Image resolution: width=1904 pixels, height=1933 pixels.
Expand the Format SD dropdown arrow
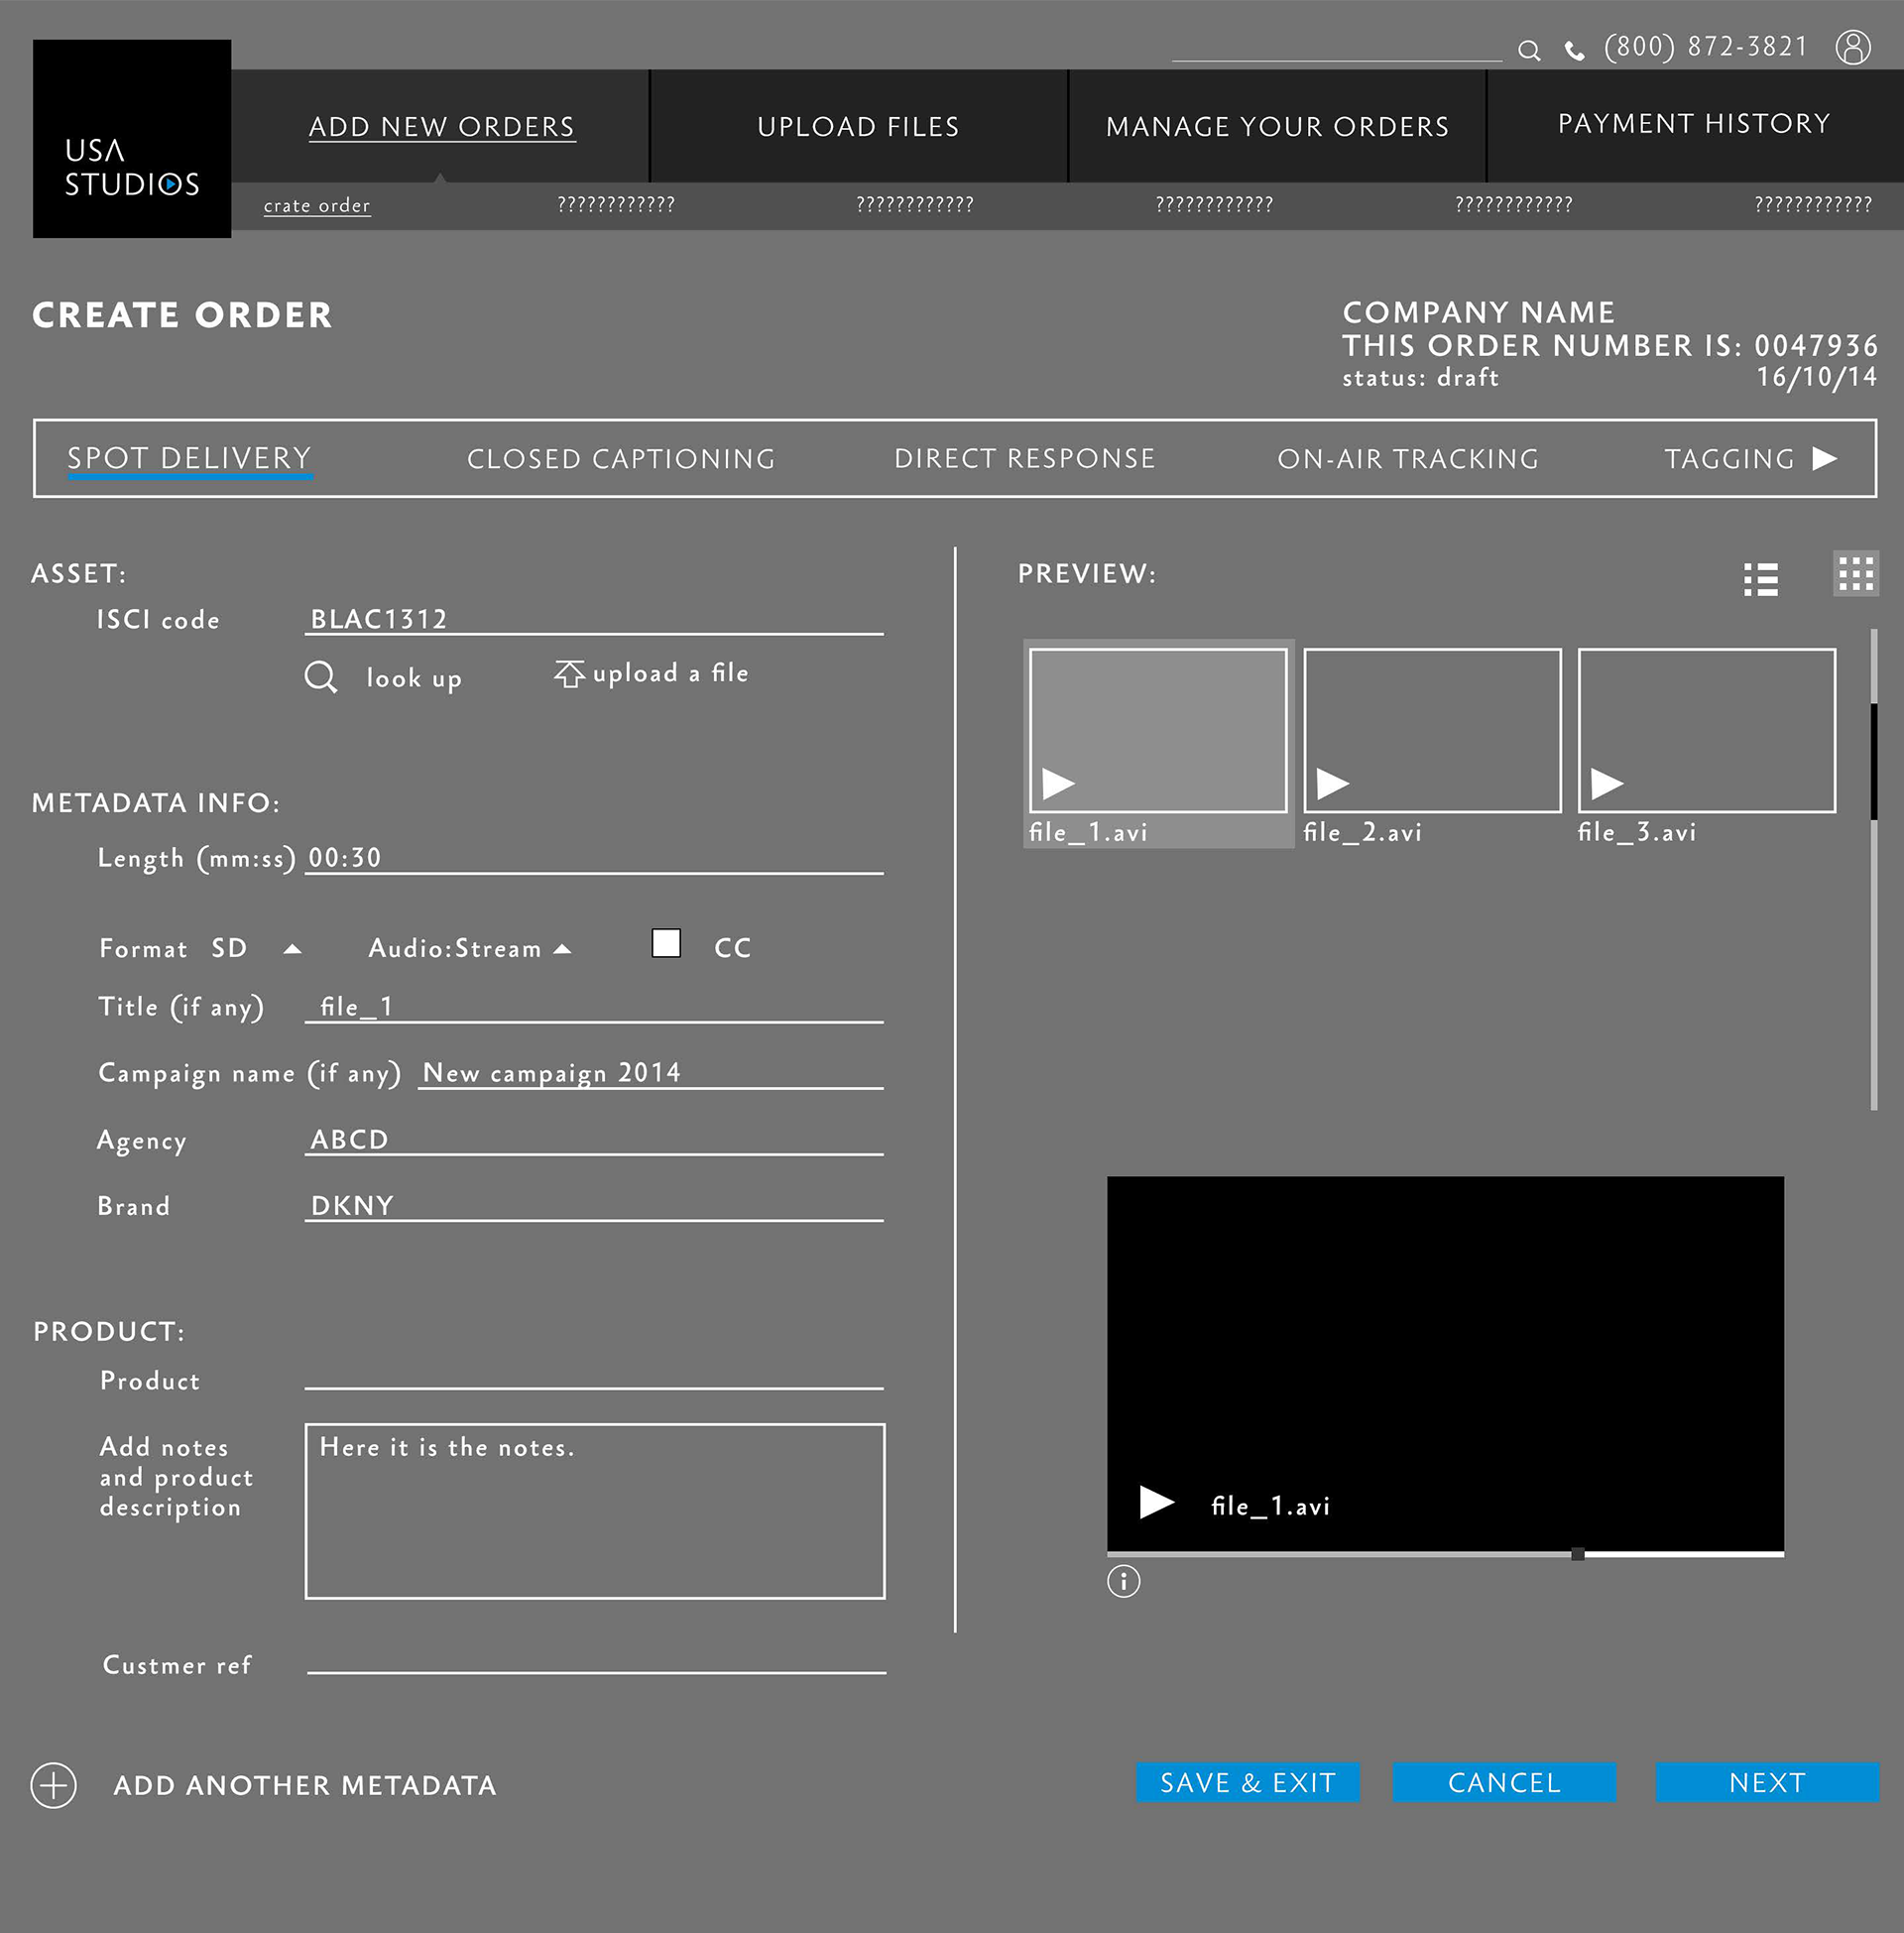pyautogui.click(x=292, y=949)
